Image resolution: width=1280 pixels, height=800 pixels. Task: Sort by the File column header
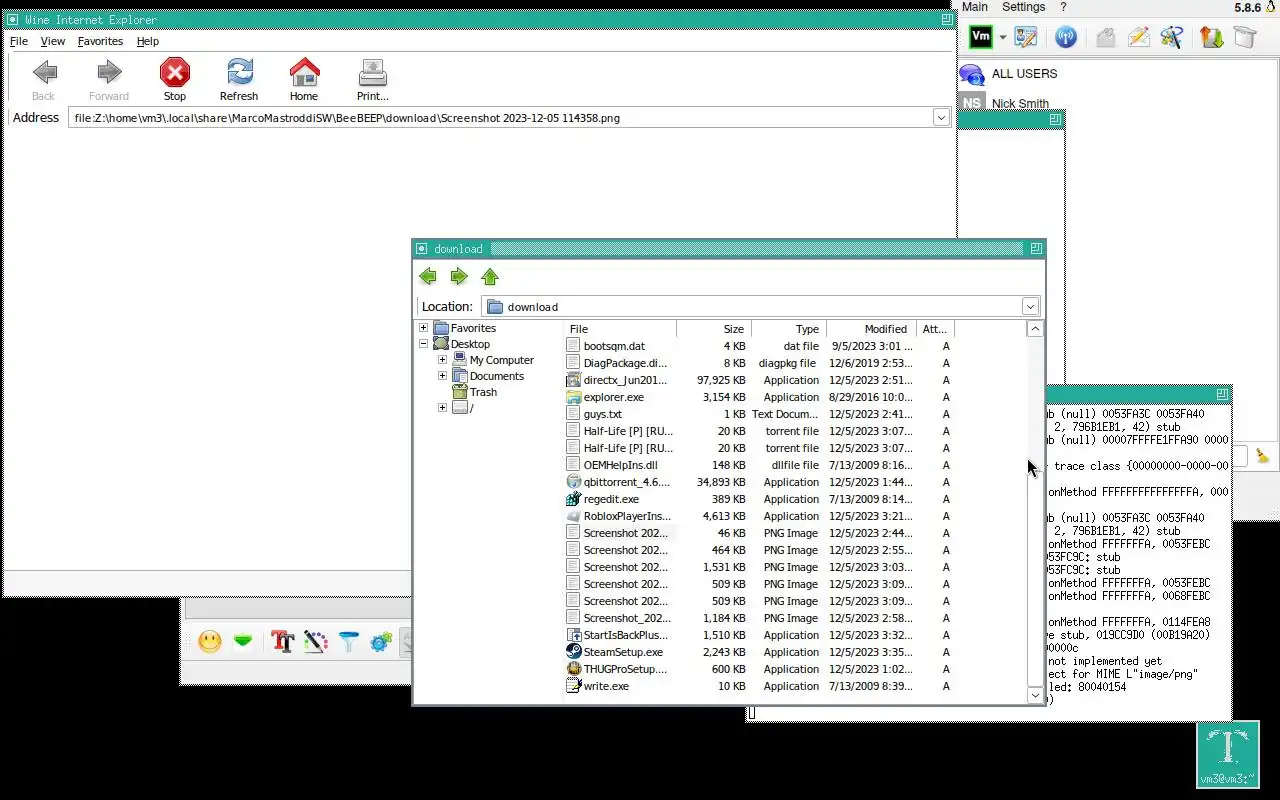(621, 329)
